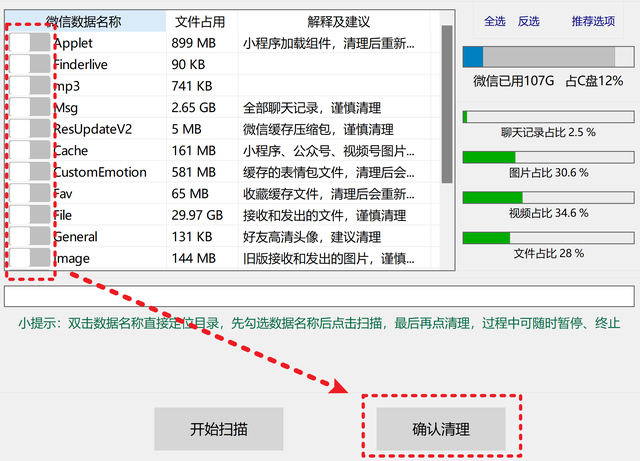Click the 全部聊天记录，谨慎清理 description
640x461 pixels.
click(312, 108)
